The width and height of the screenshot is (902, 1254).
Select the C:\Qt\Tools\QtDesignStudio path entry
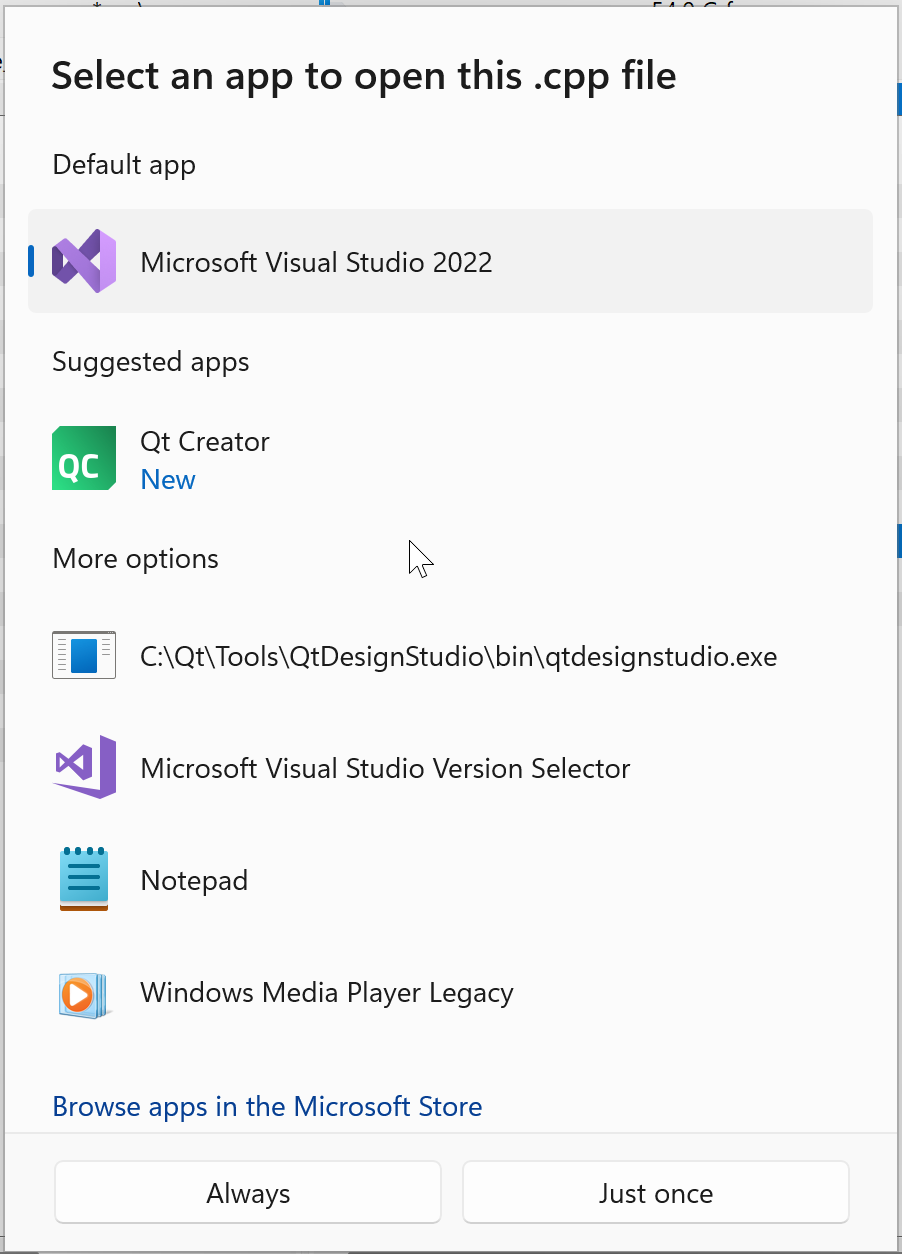[458, 657]
